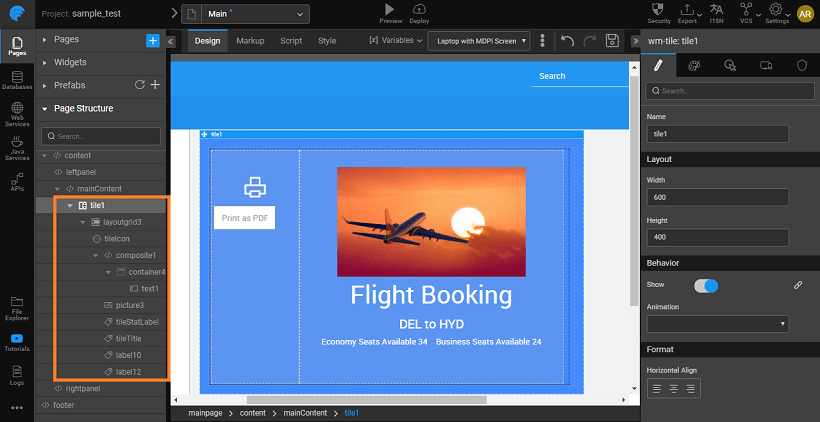
Task: Open the Animation dropdown
Action: [717, 324]
